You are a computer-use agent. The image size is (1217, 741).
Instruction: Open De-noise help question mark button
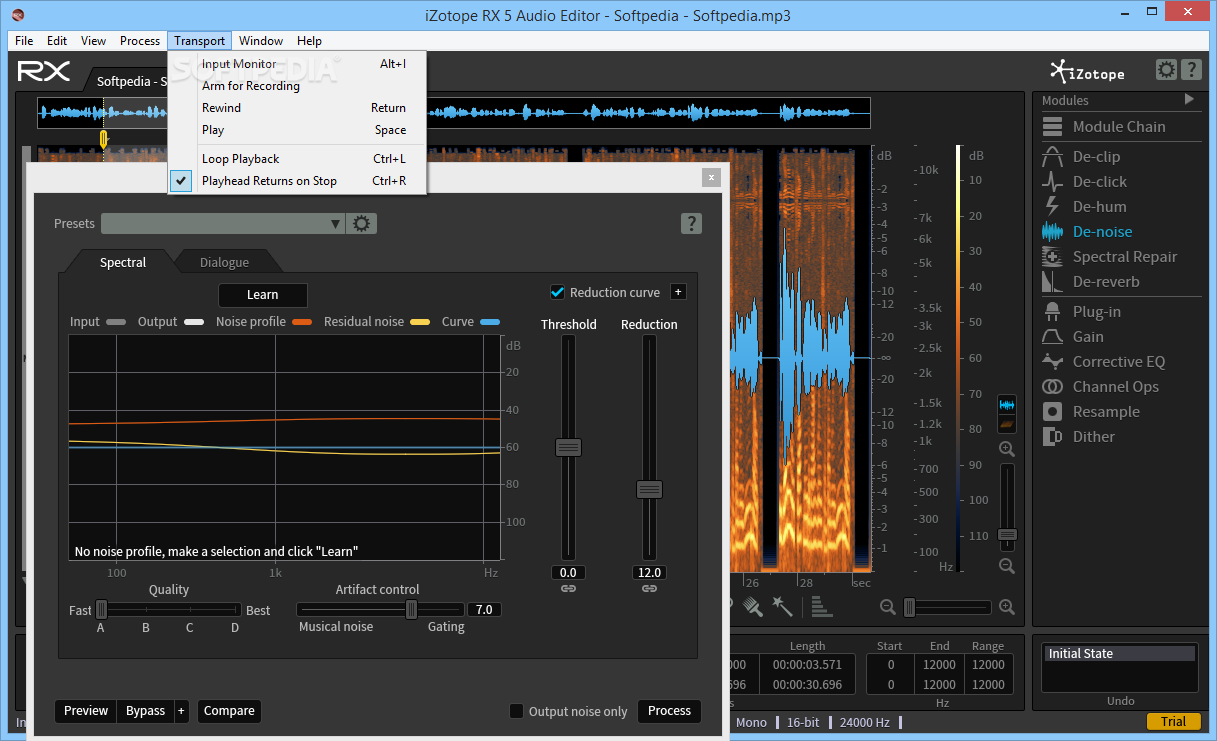pos(691,224)
